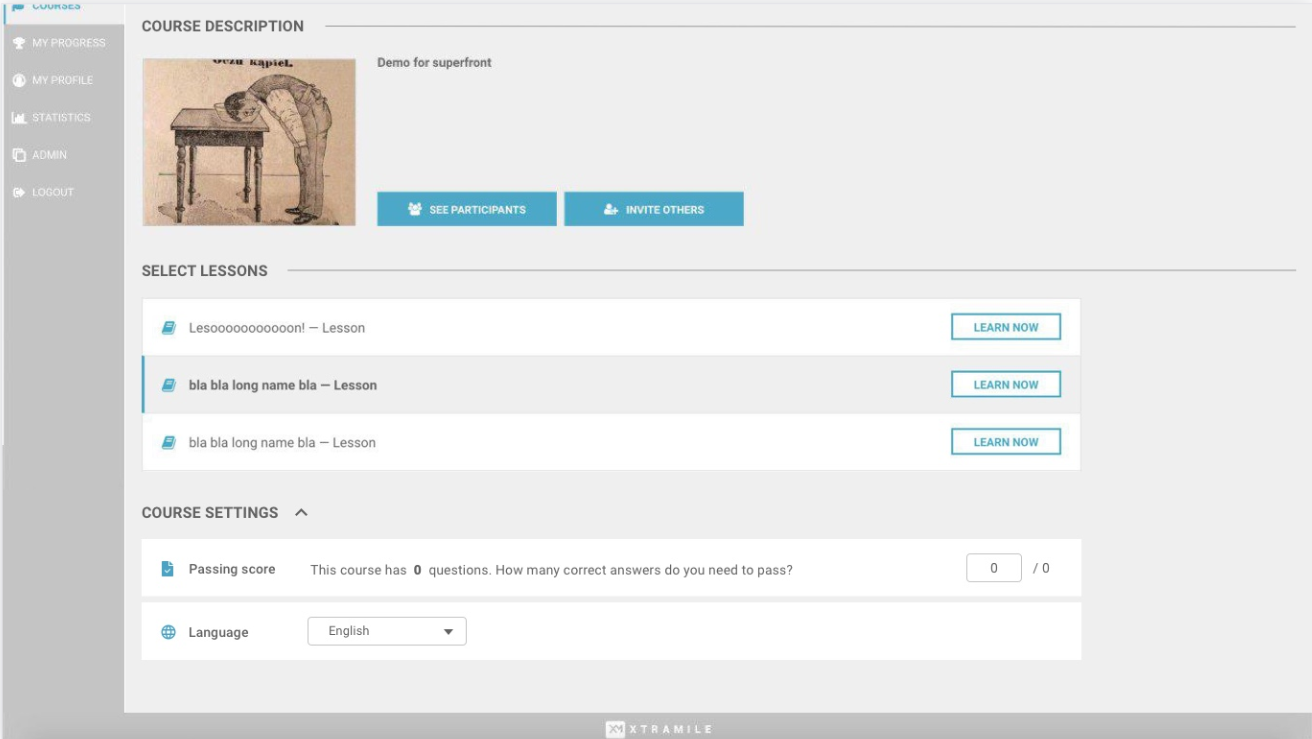Click the group icon on See Participants
Image resolution: width=1312 pixels, height=739 pixels.
[415, 209]
